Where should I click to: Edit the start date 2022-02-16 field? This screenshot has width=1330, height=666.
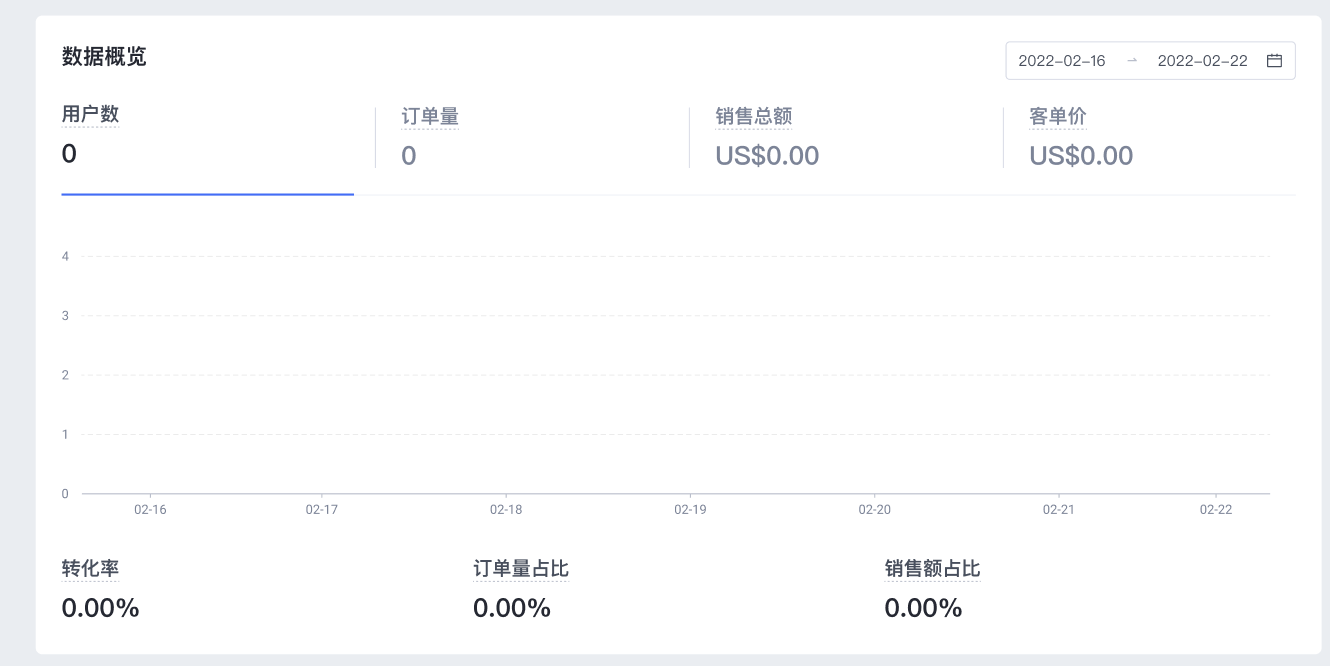pyautogui.click(x=1062, y=61)
